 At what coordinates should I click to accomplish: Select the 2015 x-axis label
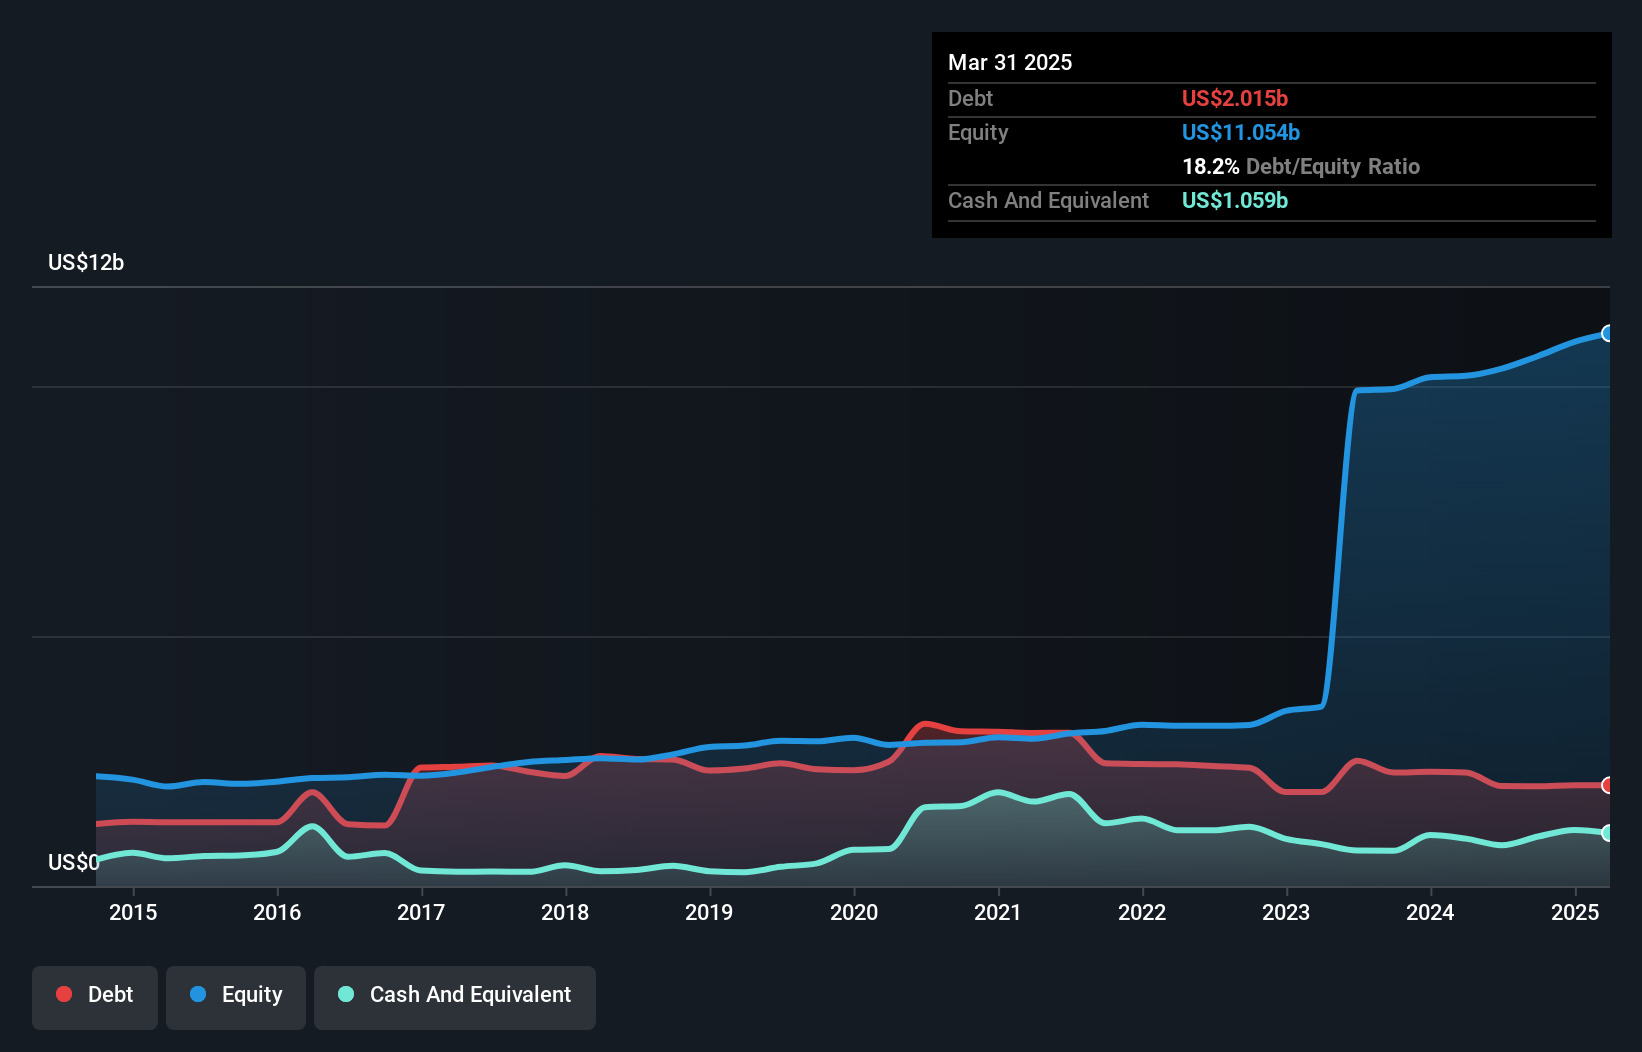coord(133,912)
